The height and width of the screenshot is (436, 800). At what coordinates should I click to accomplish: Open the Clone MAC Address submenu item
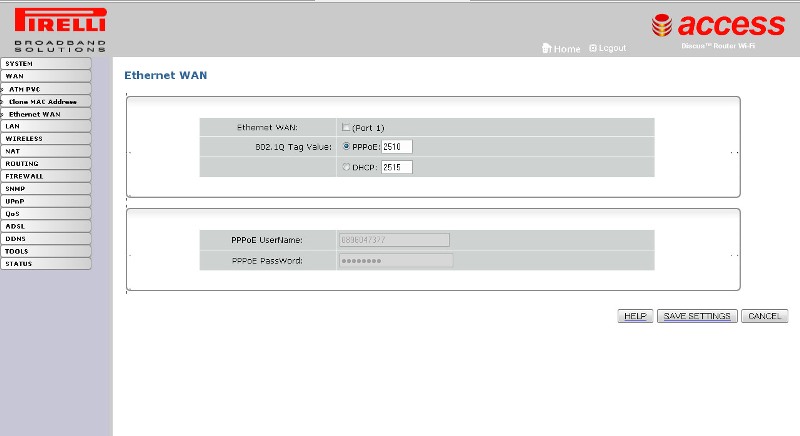(45, 101)
